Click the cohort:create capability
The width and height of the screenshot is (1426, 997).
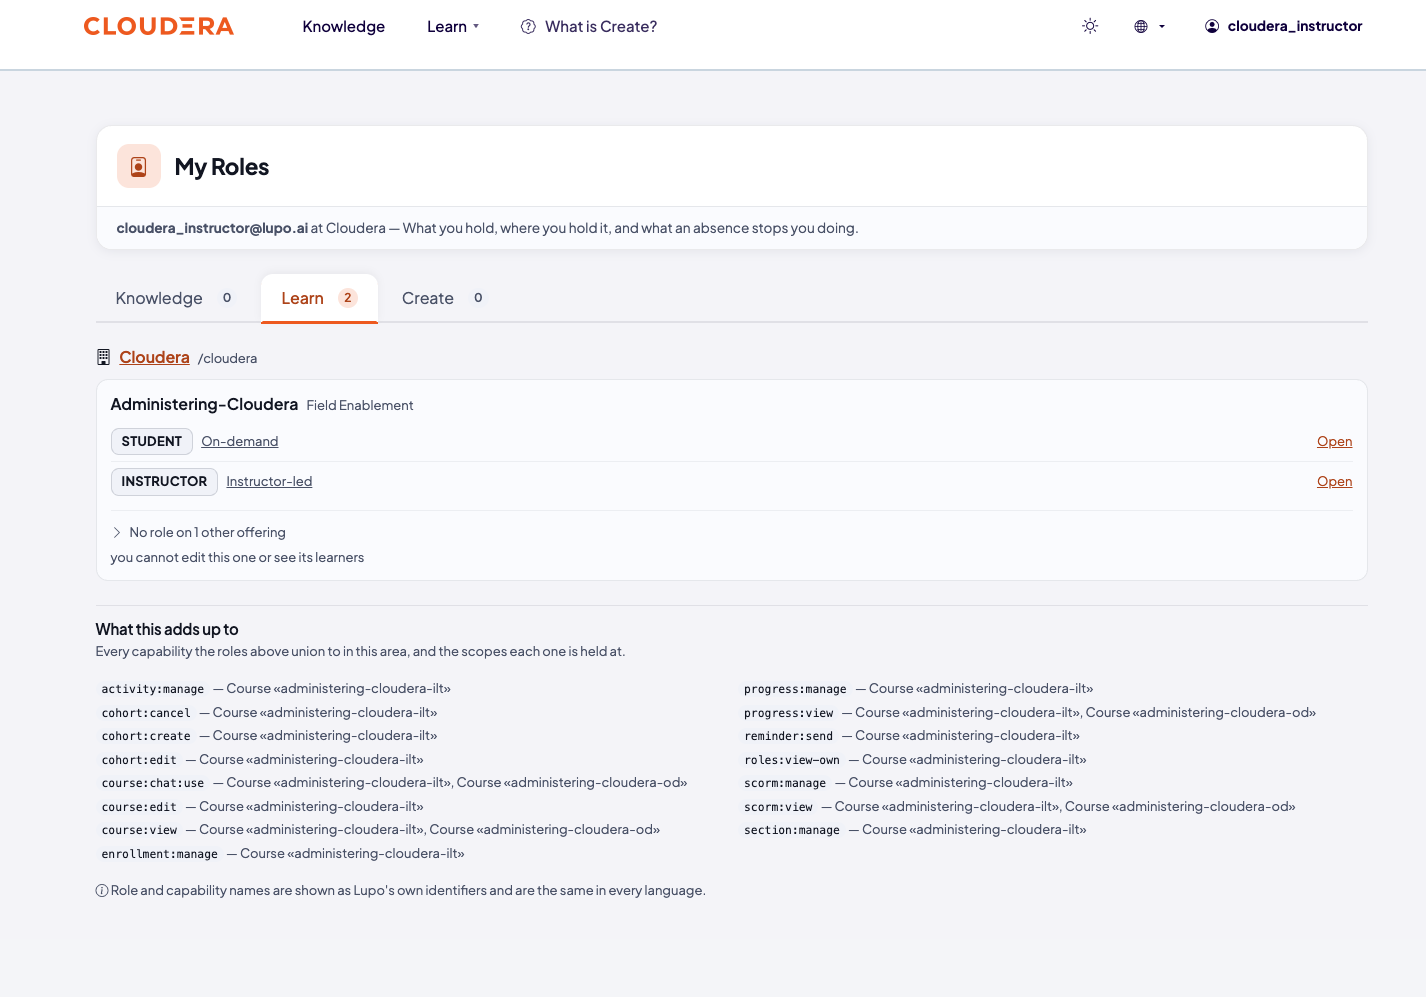[146, 736]
